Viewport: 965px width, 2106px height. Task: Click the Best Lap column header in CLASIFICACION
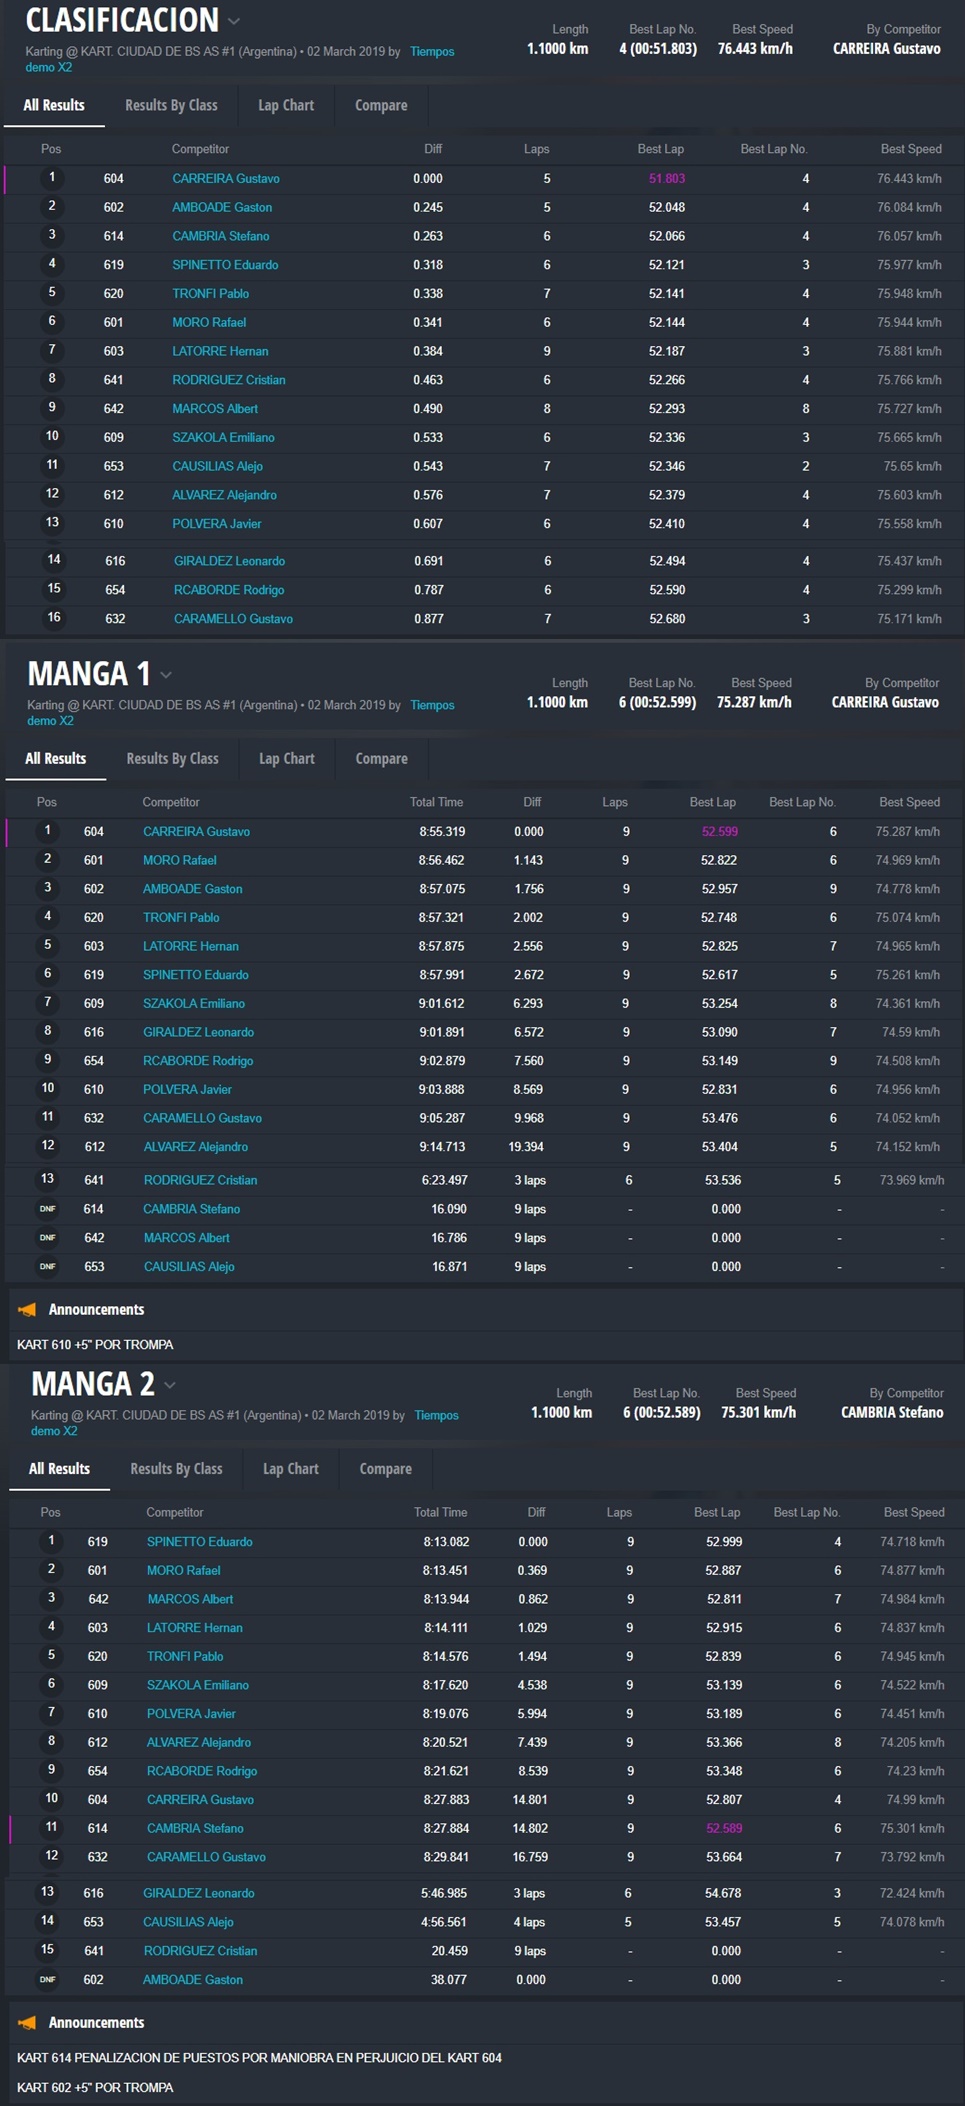click(x=660, y=149)
